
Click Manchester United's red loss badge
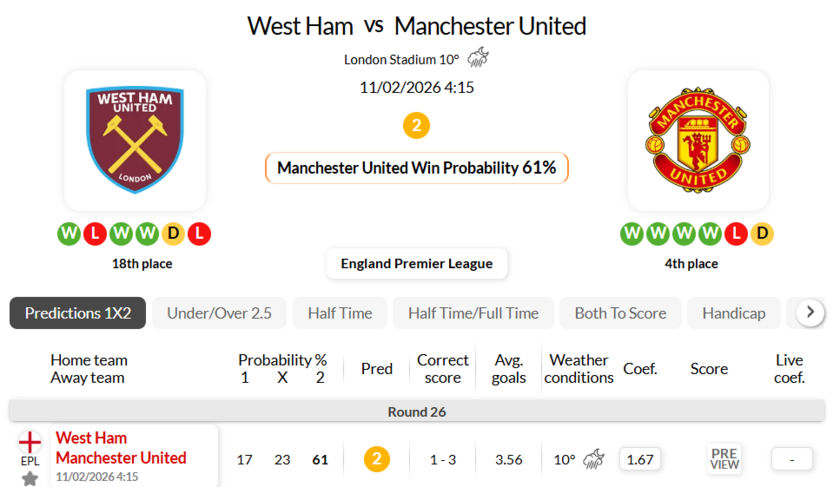pyautogui.click(x=737, y=234)
